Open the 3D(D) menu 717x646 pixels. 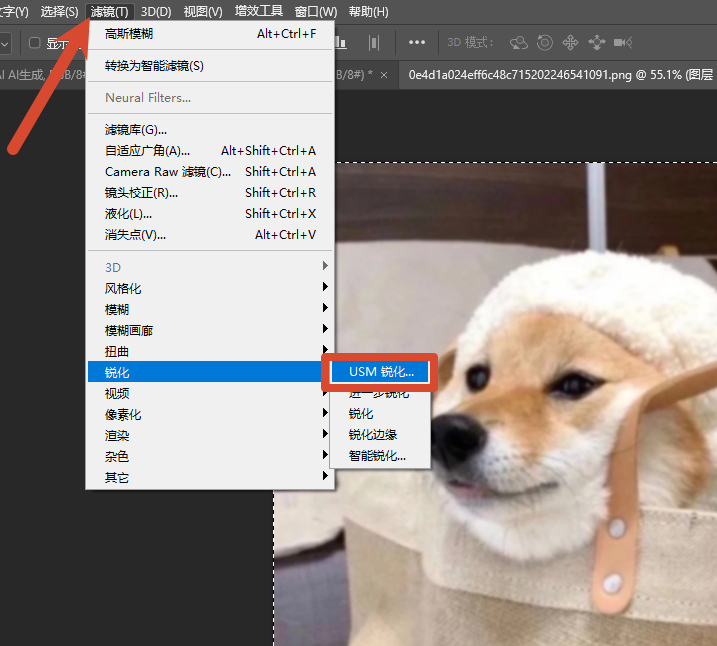coord(156,11)
